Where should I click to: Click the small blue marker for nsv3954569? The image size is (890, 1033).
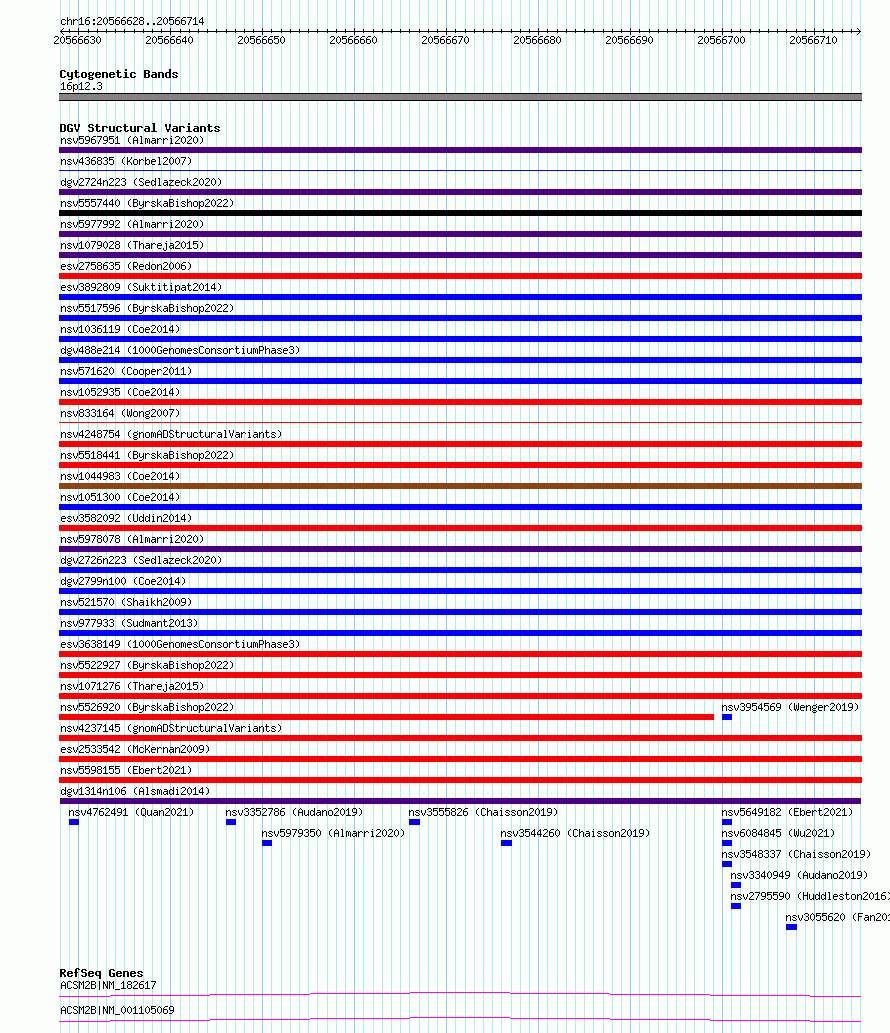click(x=727, y=717)
